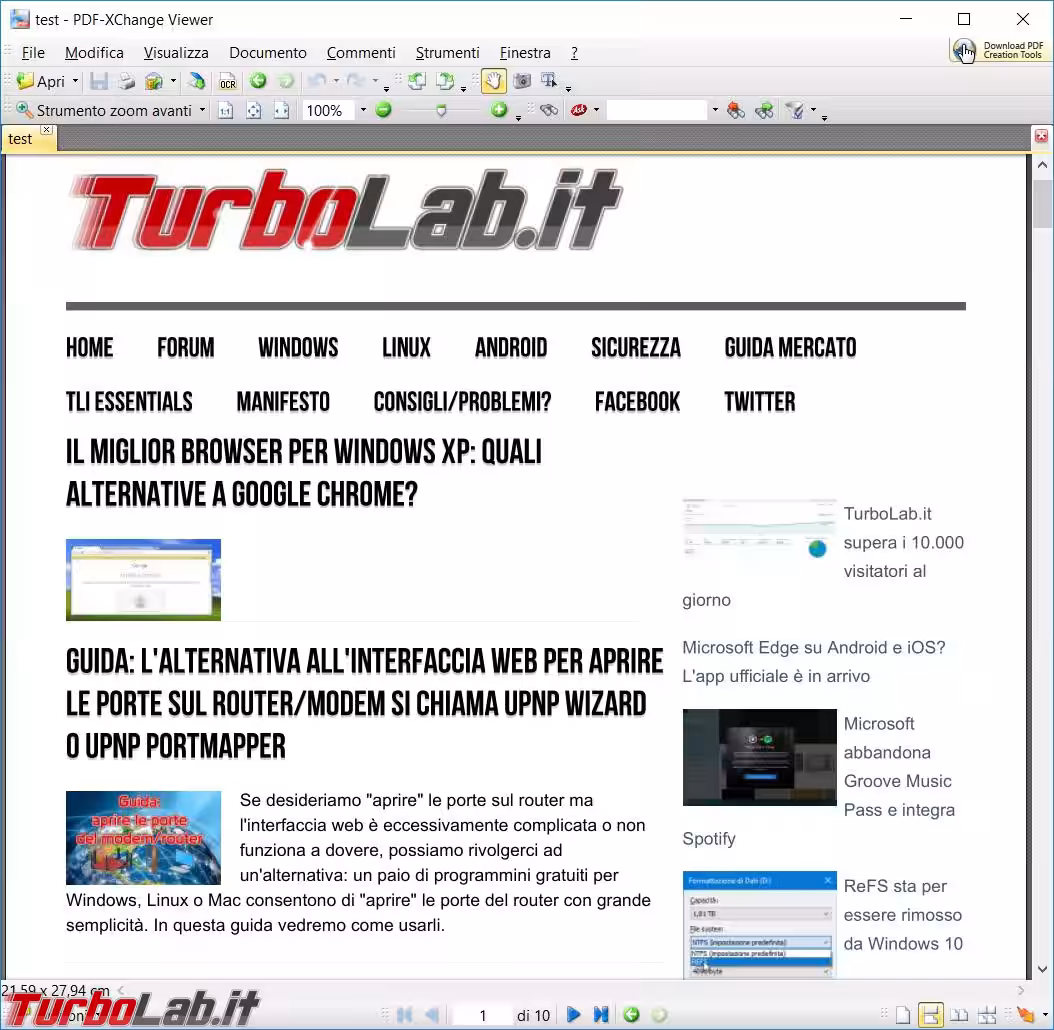This screenshot has height=1030, width=1054.
Task: Run OCR on the page
Action: pyautogui.click(x=228, y=81)
